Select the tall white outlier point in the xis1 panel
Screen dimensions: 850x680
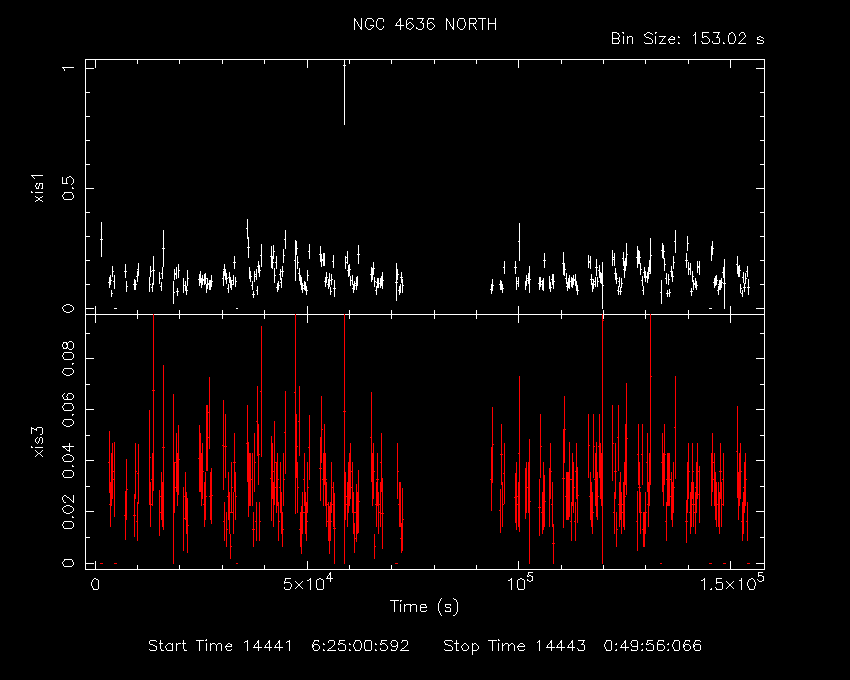pyautogui.click(x=344, y=93)
